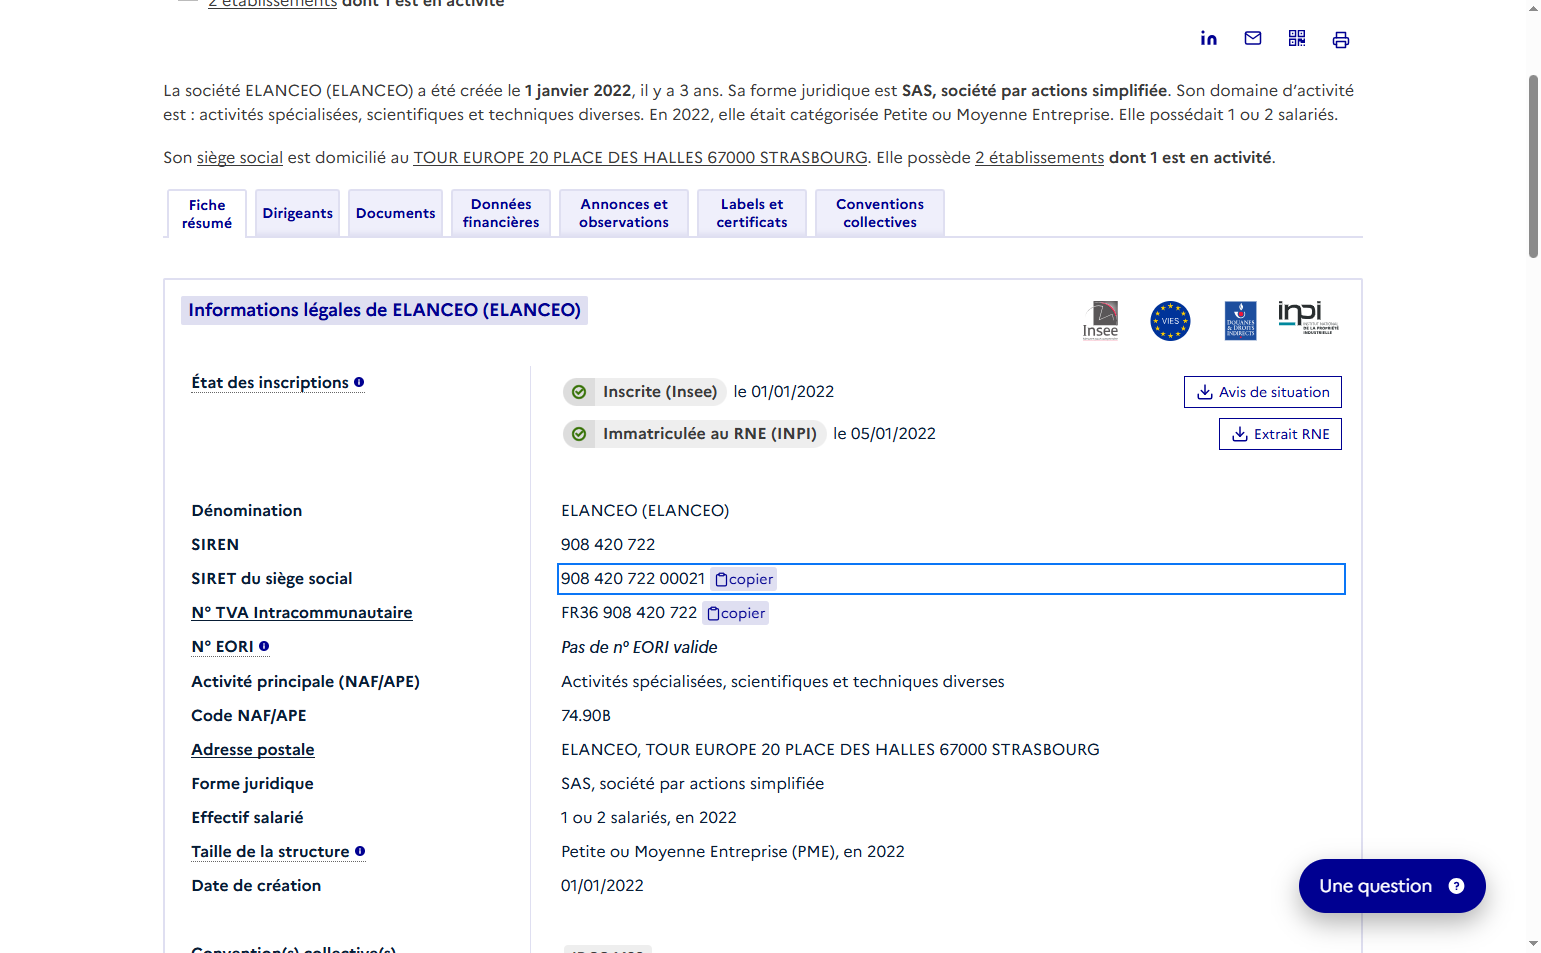Select the Code NAF/APE value 74.90B

[x=586, y=716]
